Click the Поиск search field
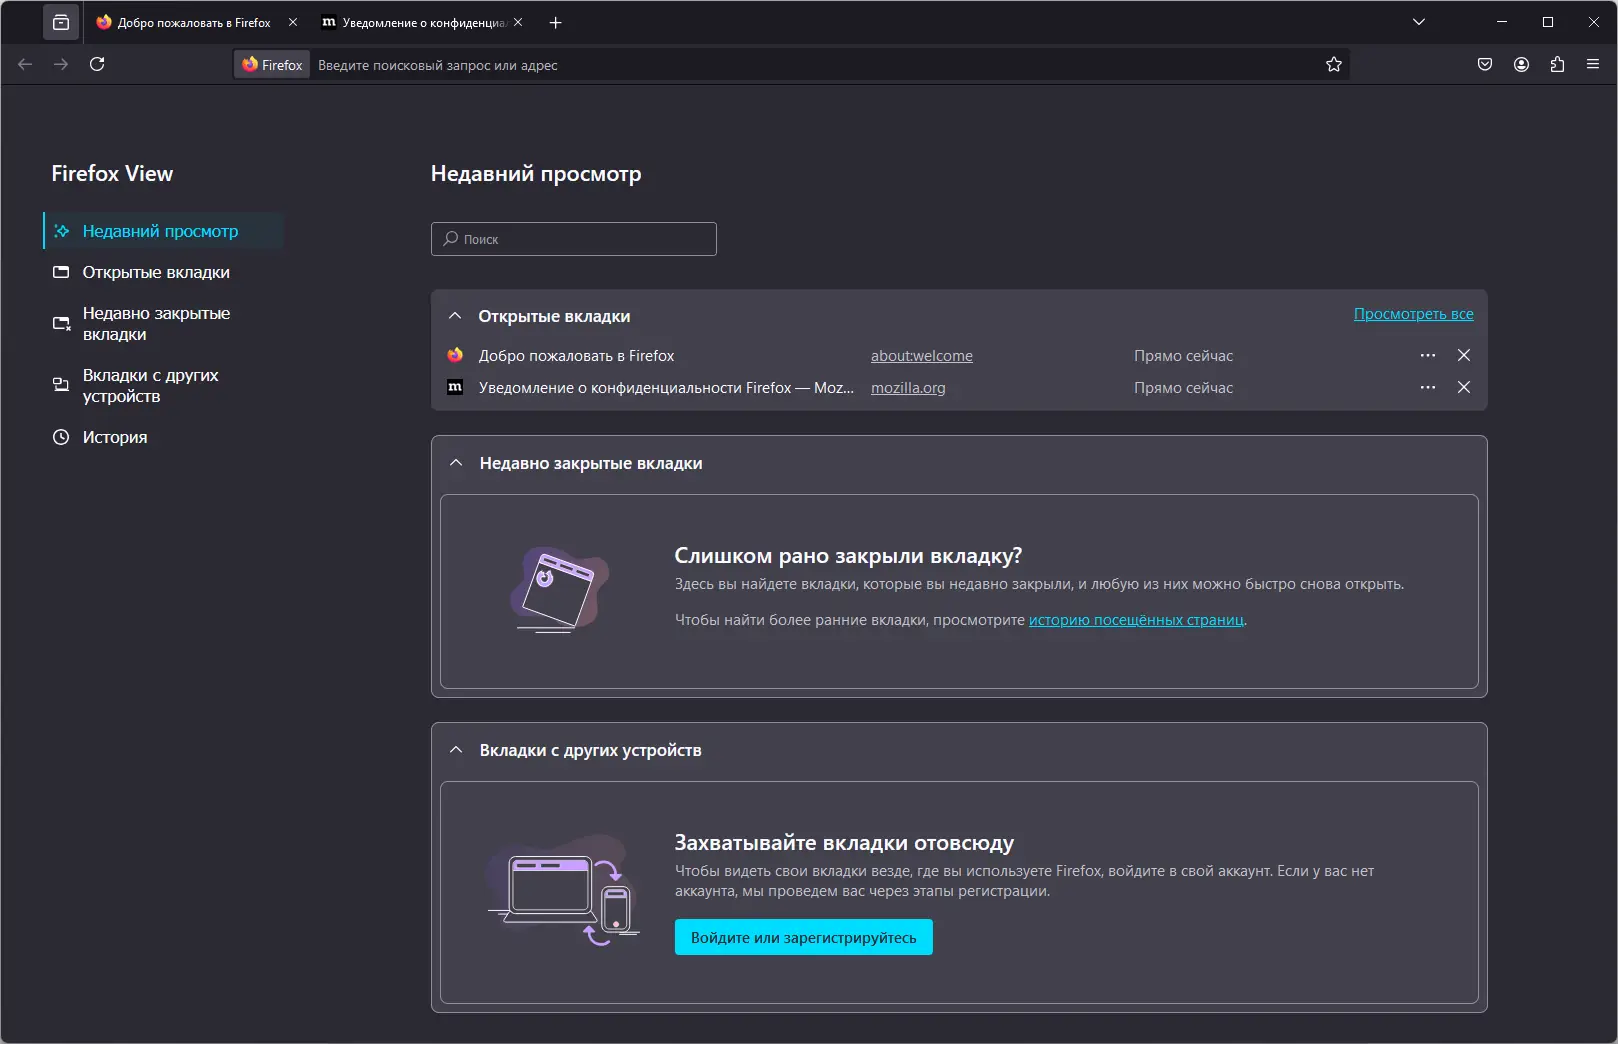The height and width of the screenshot is (1044, 1618). [574, 239]
